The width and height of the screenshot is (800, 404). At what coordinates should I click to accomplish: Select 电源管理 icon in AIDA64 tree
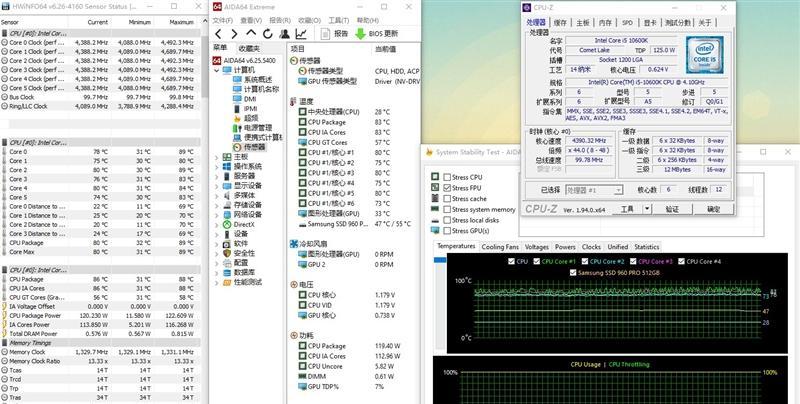(x=237, y=128)
